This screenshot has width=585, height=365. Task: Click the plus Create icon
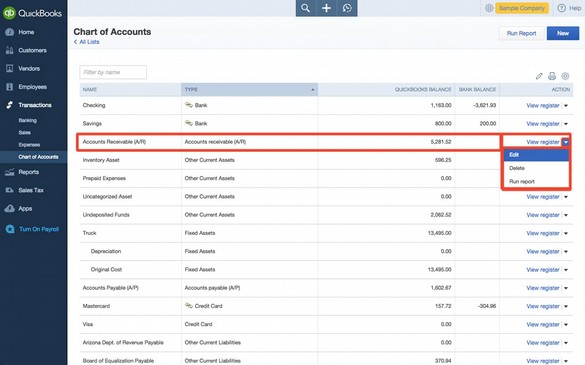click(326, 8)
